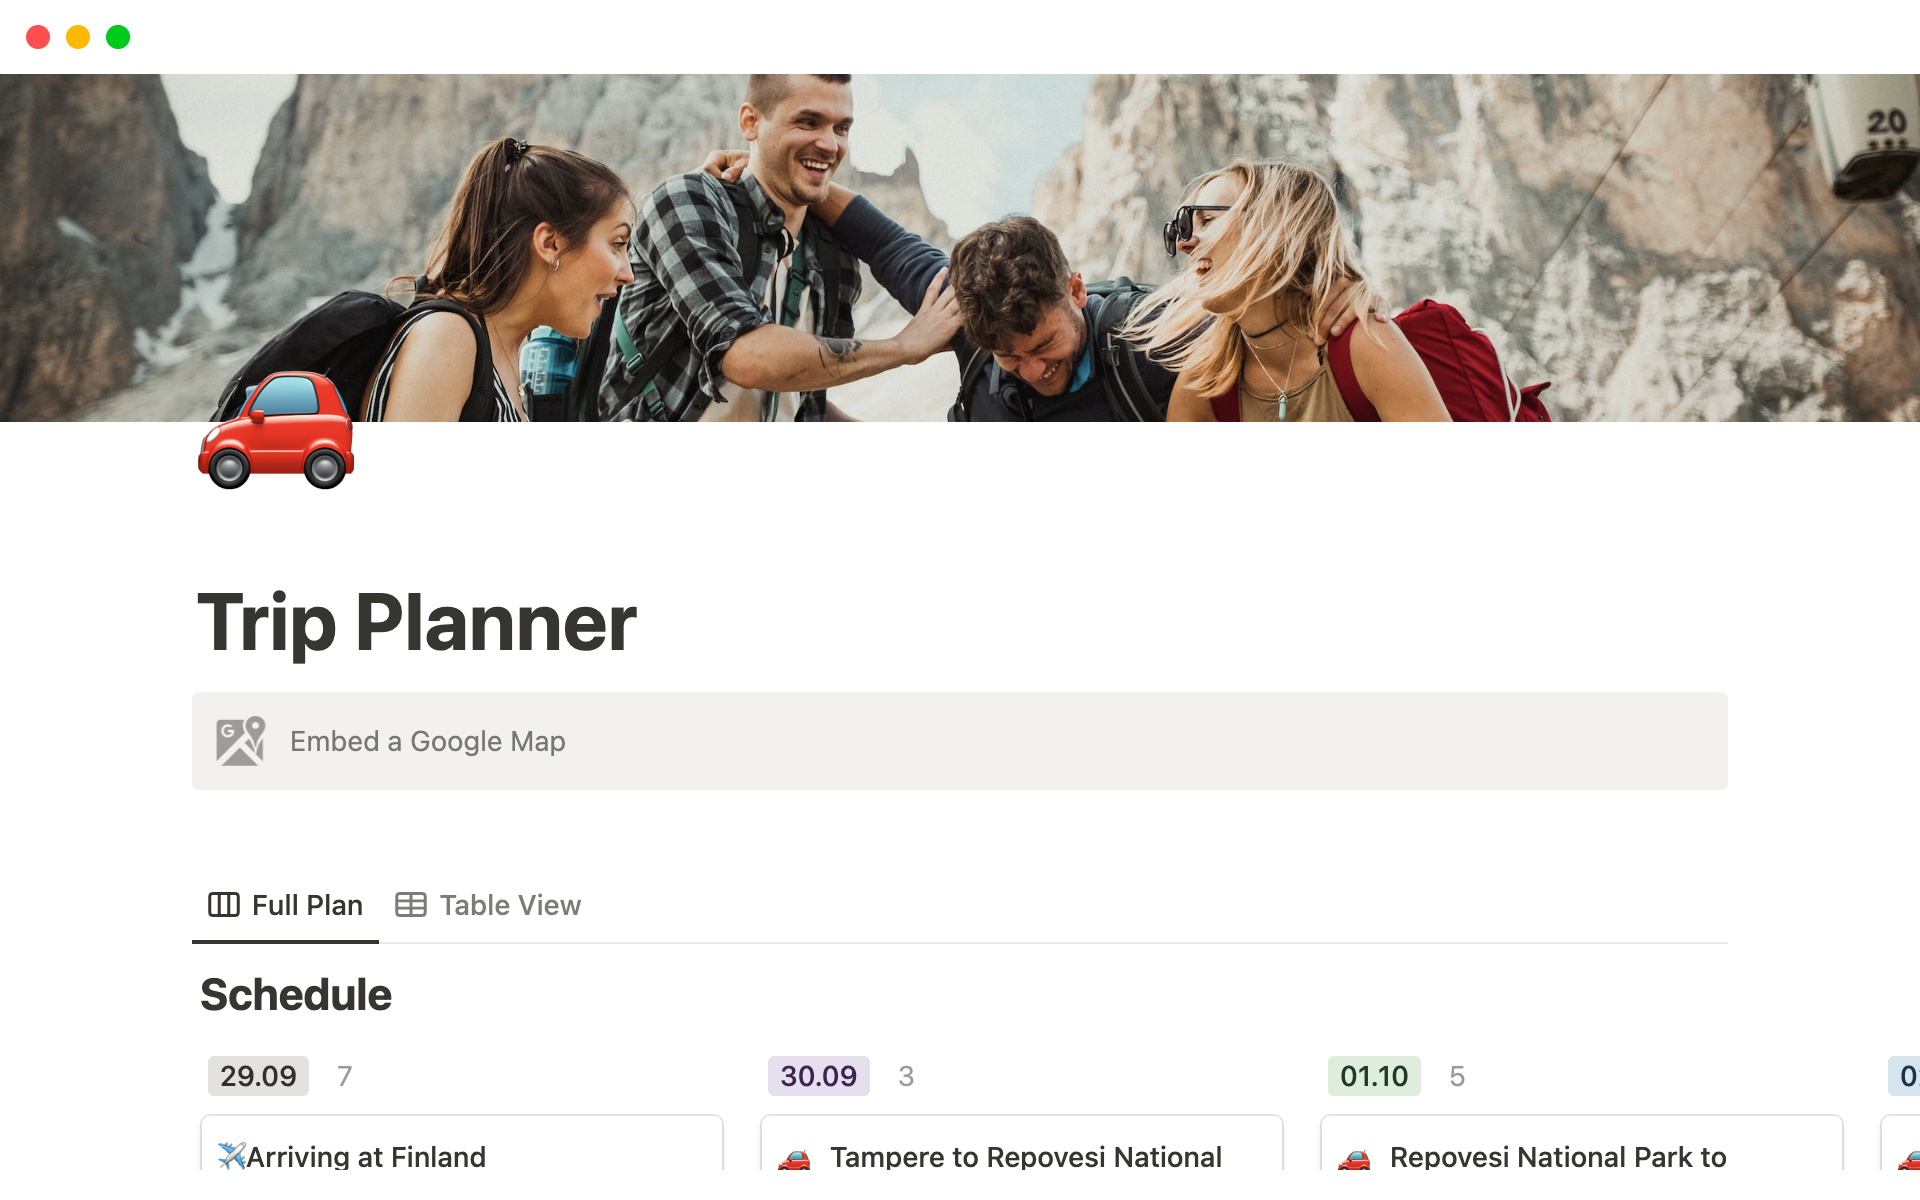Click the yellow minimize window button

(x=78, y=37)
